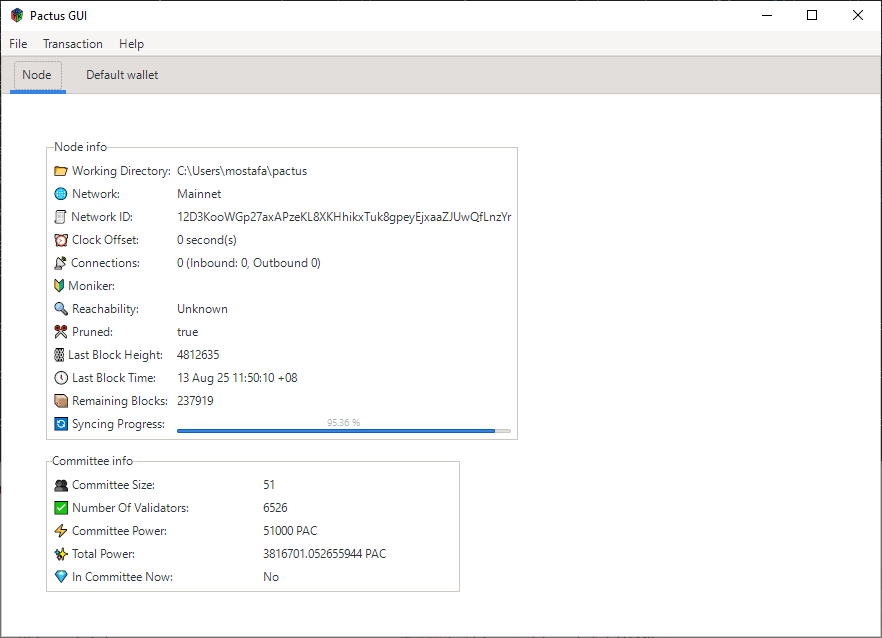This screenshot has height=638, width=882.
Task: Click the 'Working Directory:' label
Action: pos(122,171)
